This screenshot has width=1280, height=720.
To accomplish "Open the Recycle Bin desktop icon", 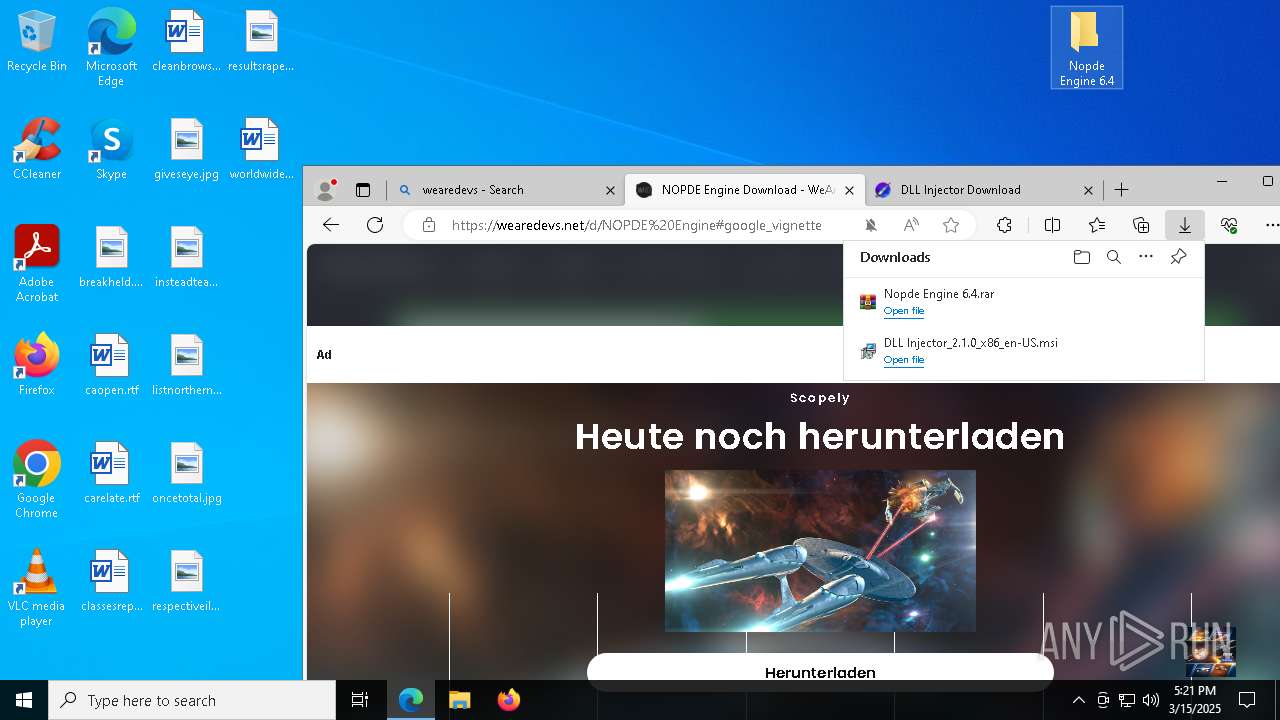I will [37, 42].
